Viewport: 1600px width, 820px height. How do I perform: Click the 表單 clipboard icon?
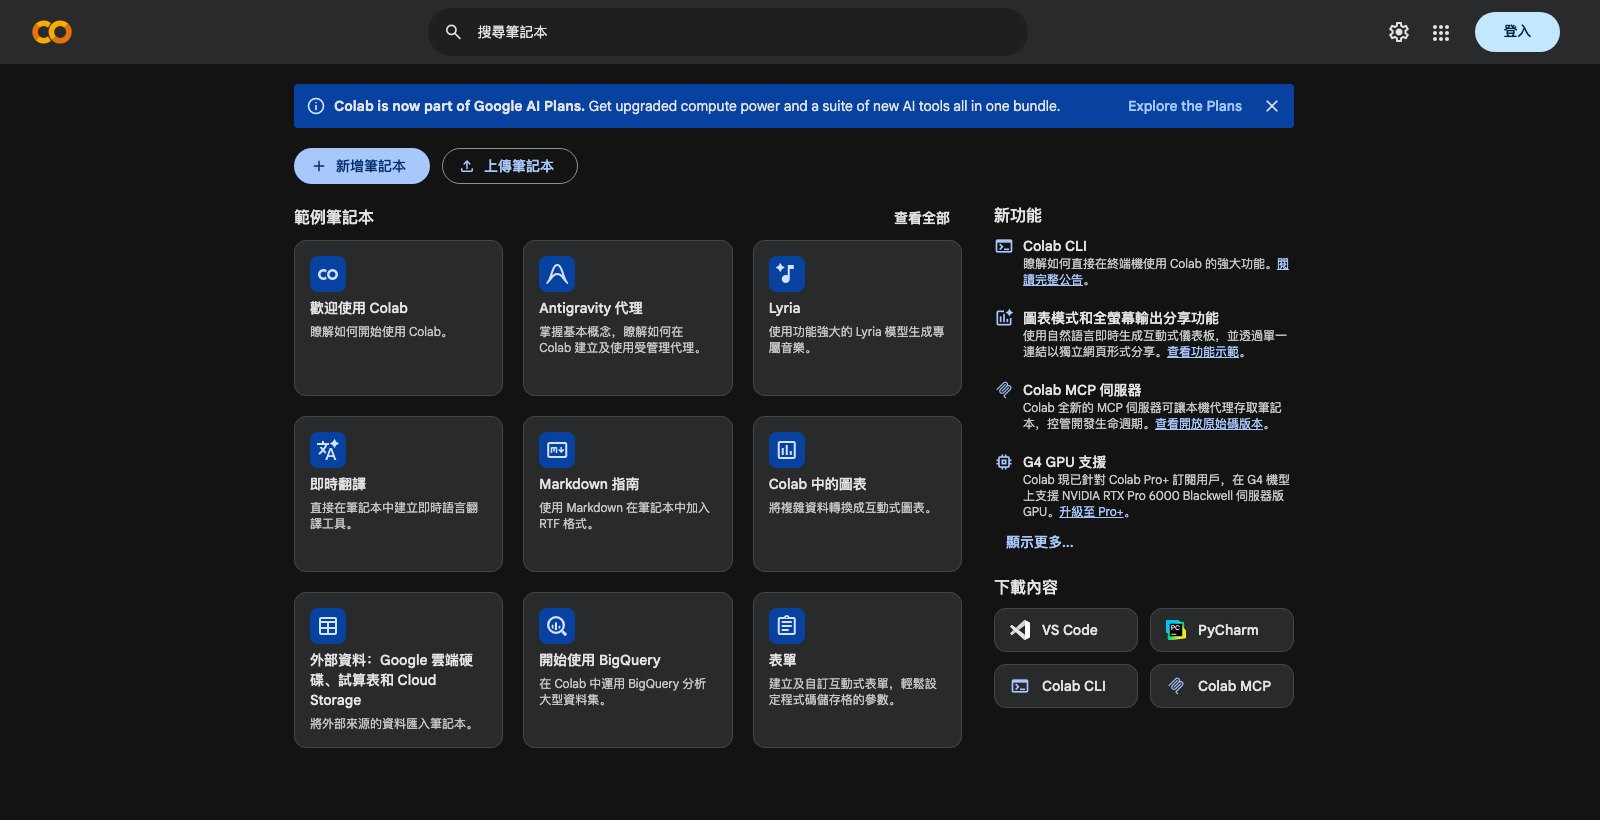[x=787, y=626]
